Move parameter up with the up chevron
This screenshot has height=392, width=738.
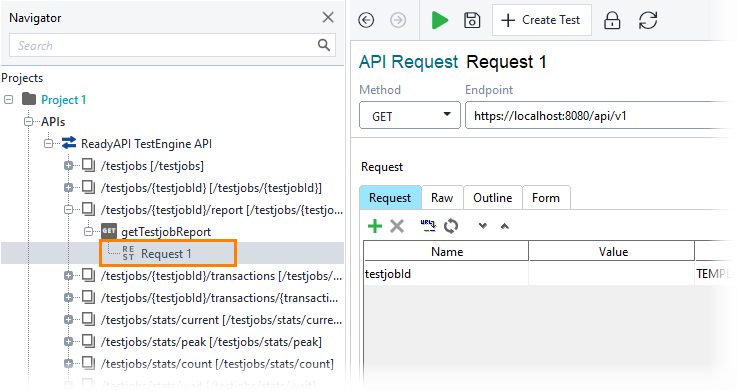click(x=505, y=226)
